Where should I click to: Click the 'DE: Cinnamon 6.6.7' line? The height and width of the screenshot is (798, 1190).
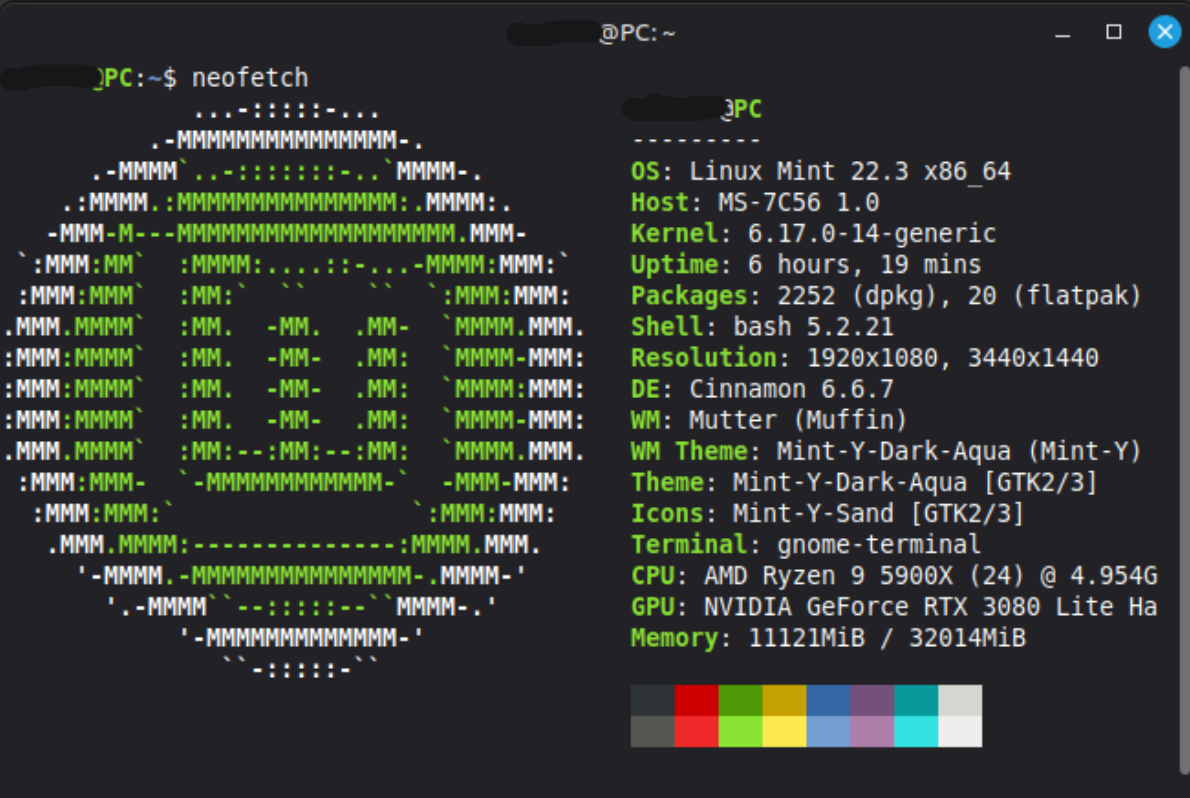click(x=762, y=390)
